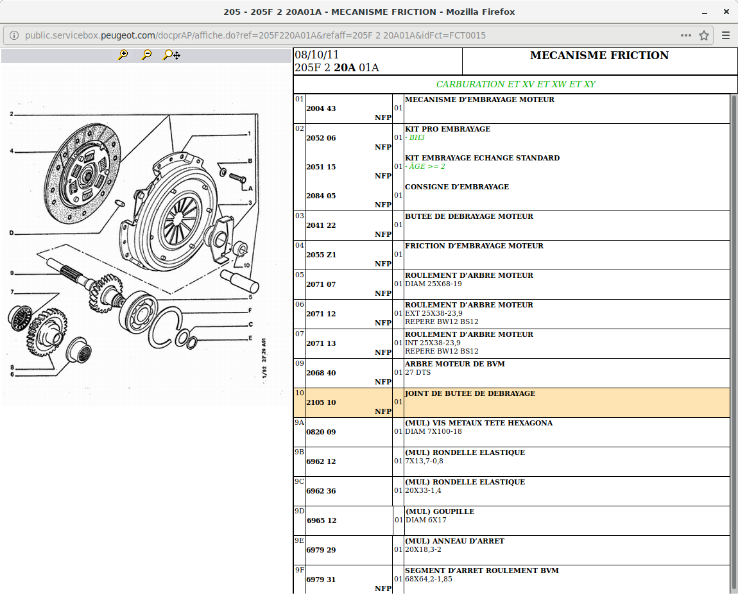Select part number 6962 36
The width and height of the screenshot is (738, 600).
[321, 491]
